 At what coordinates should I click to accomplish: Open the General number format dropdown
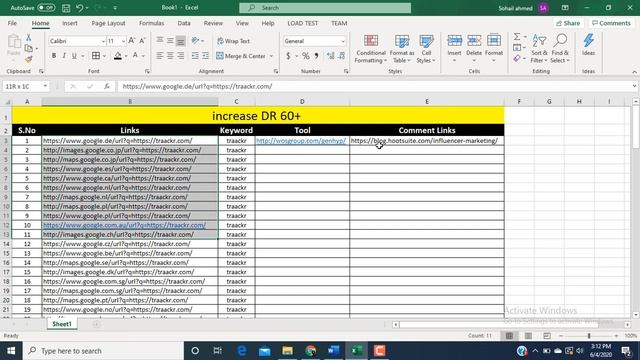(342, 41)
